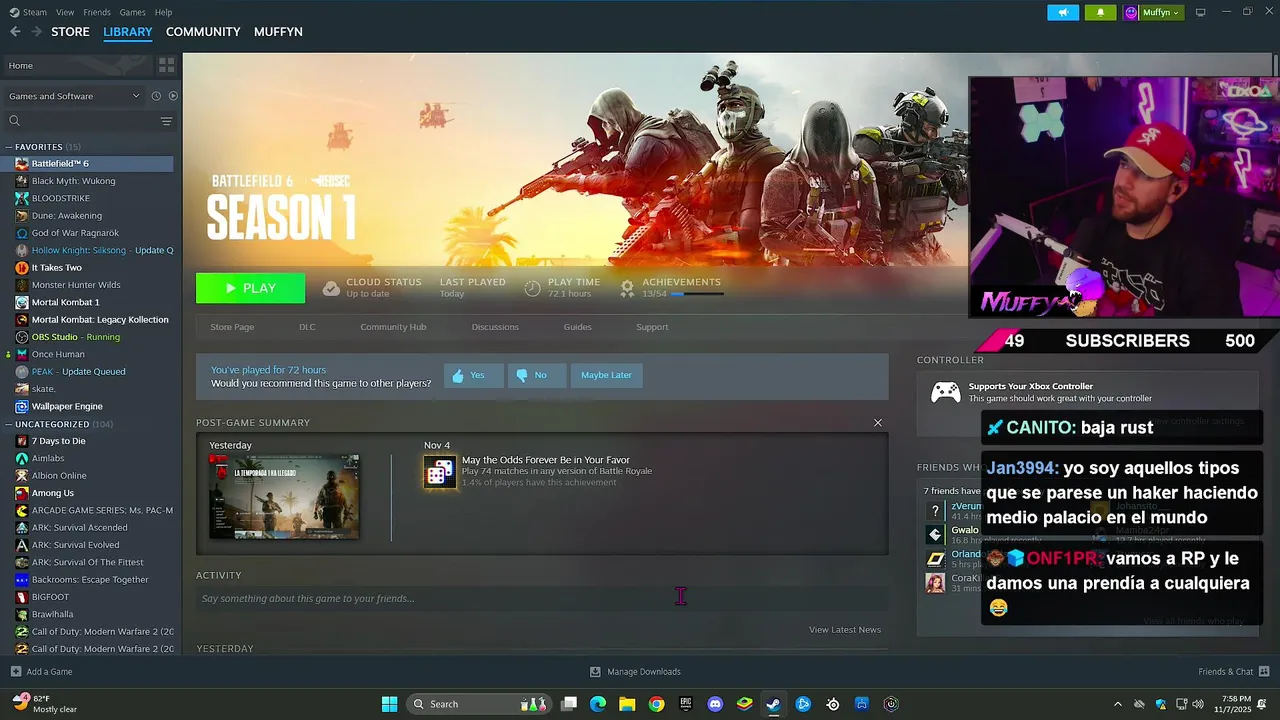1280x720 pixels.
Task: Click the activity comment input field
Action: point(542,599)
